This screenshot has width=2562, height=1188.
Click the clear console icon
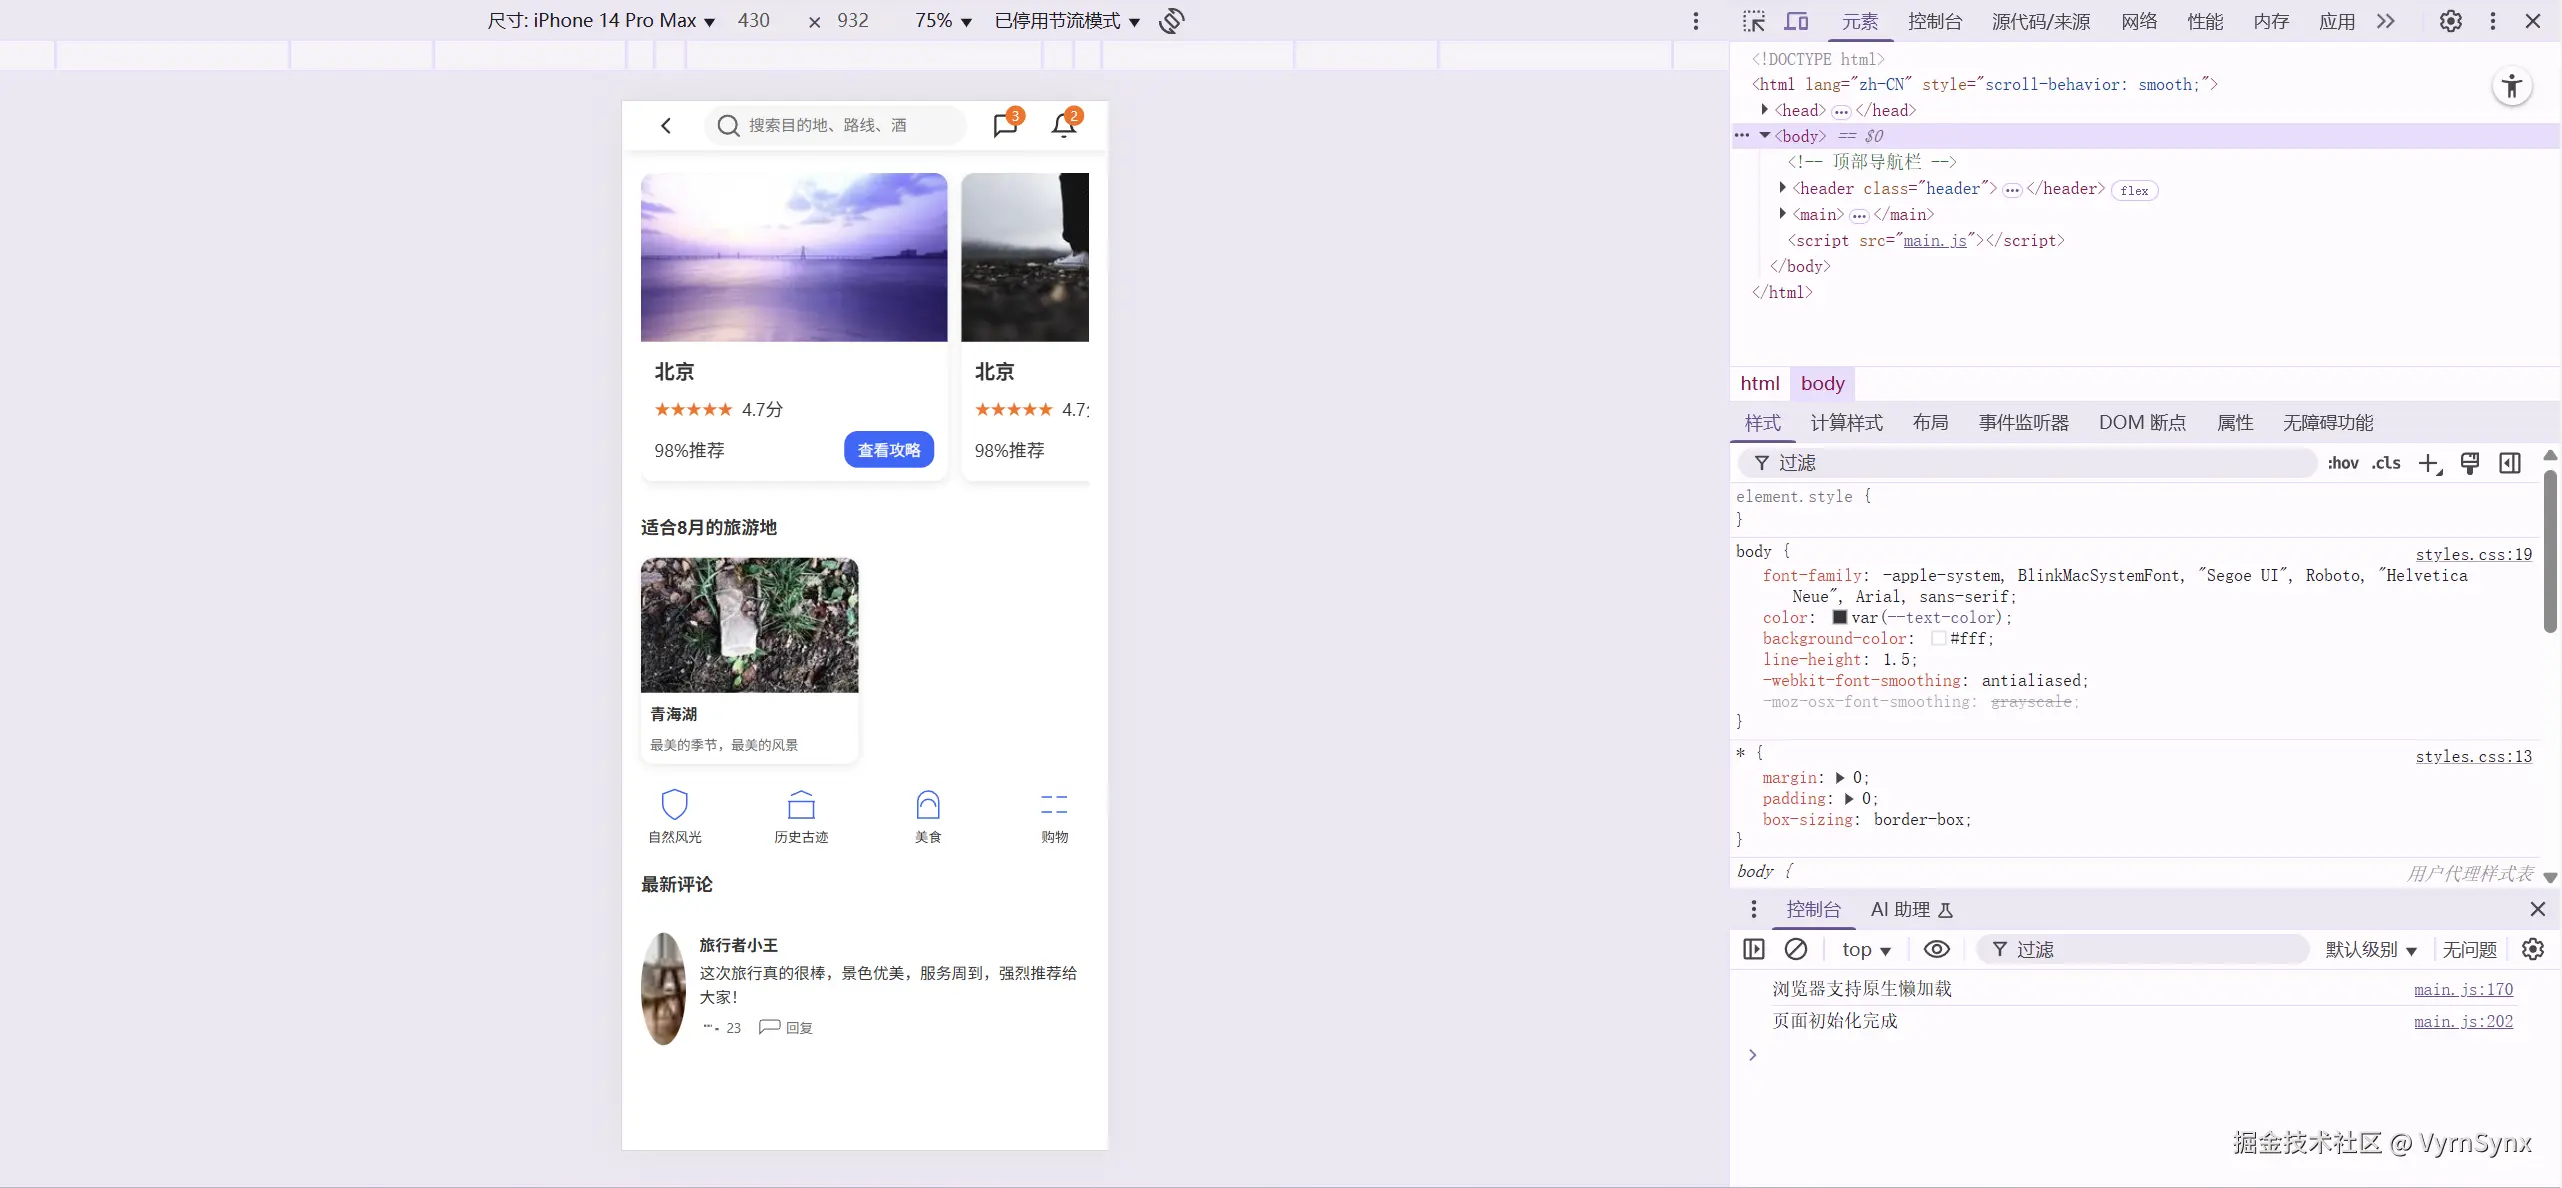[x=1796, y=949]
